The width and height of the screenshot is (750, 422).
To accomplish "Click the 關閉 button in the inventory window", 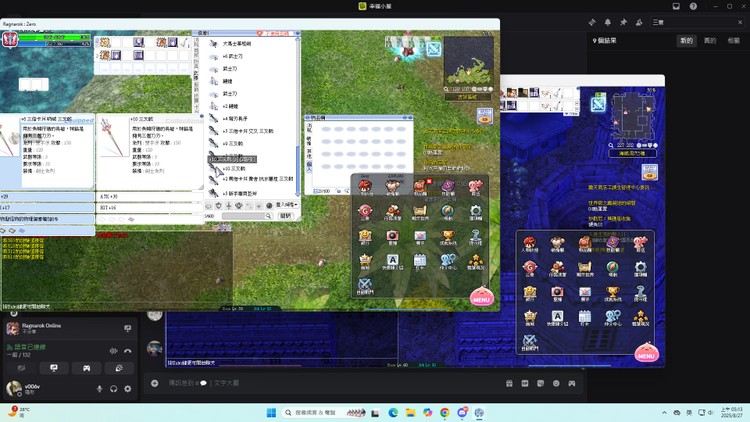I will [x=286, y=216].
